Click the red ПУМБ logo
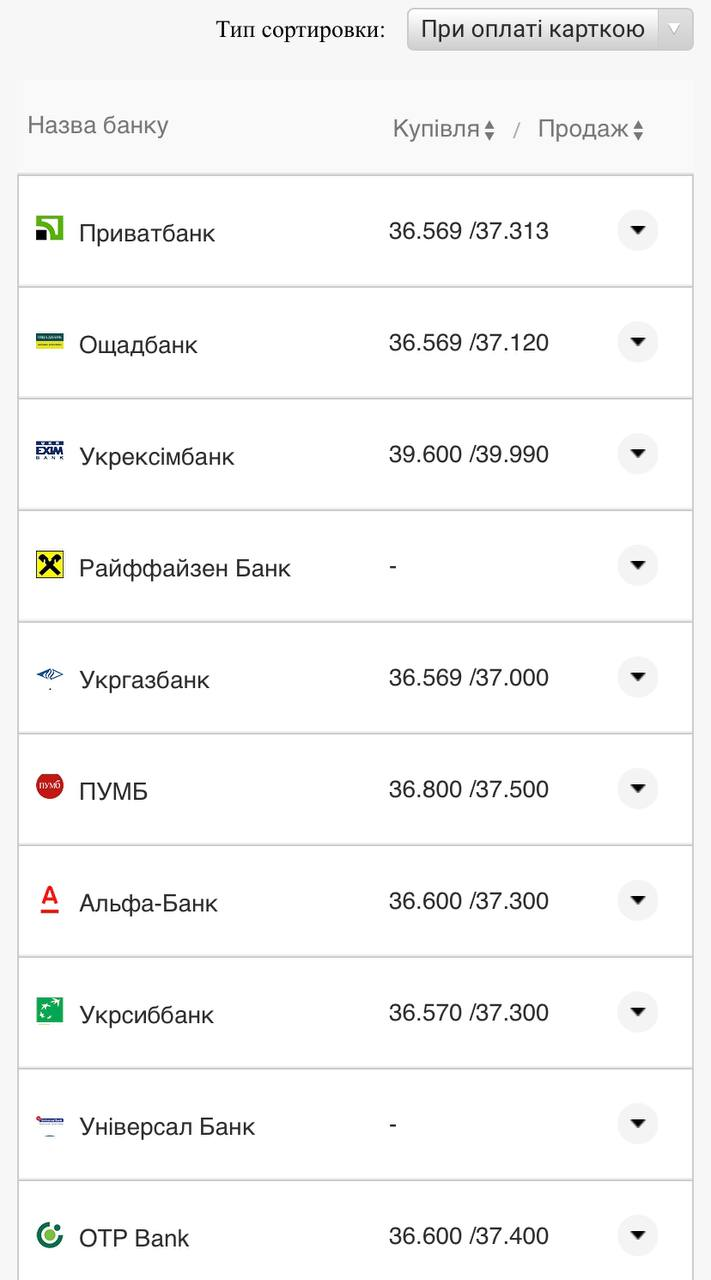 (49, 787)
